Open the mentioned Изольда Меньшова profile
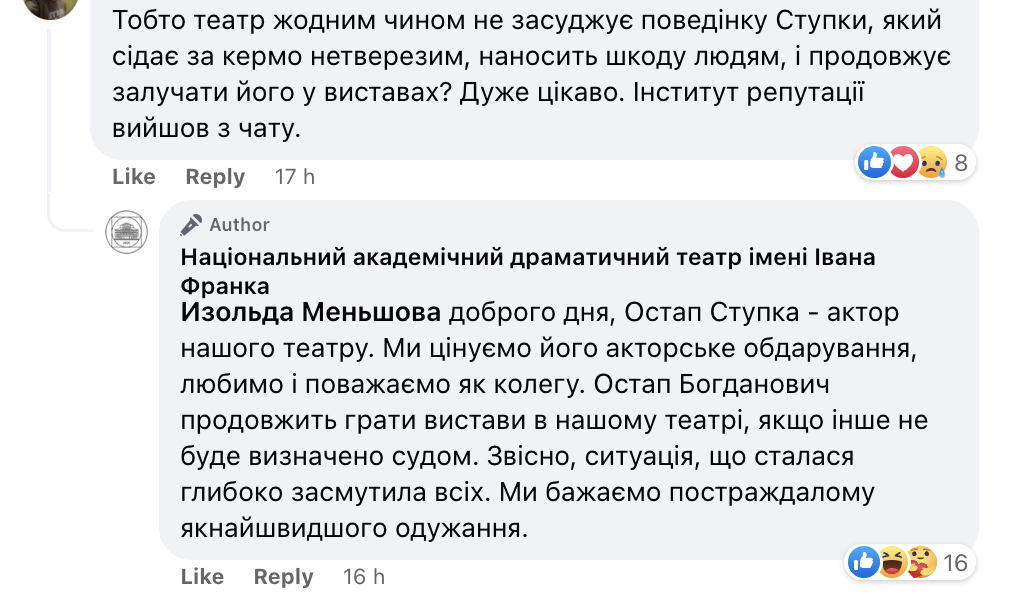1030x596 pixels. pos(311,312)
